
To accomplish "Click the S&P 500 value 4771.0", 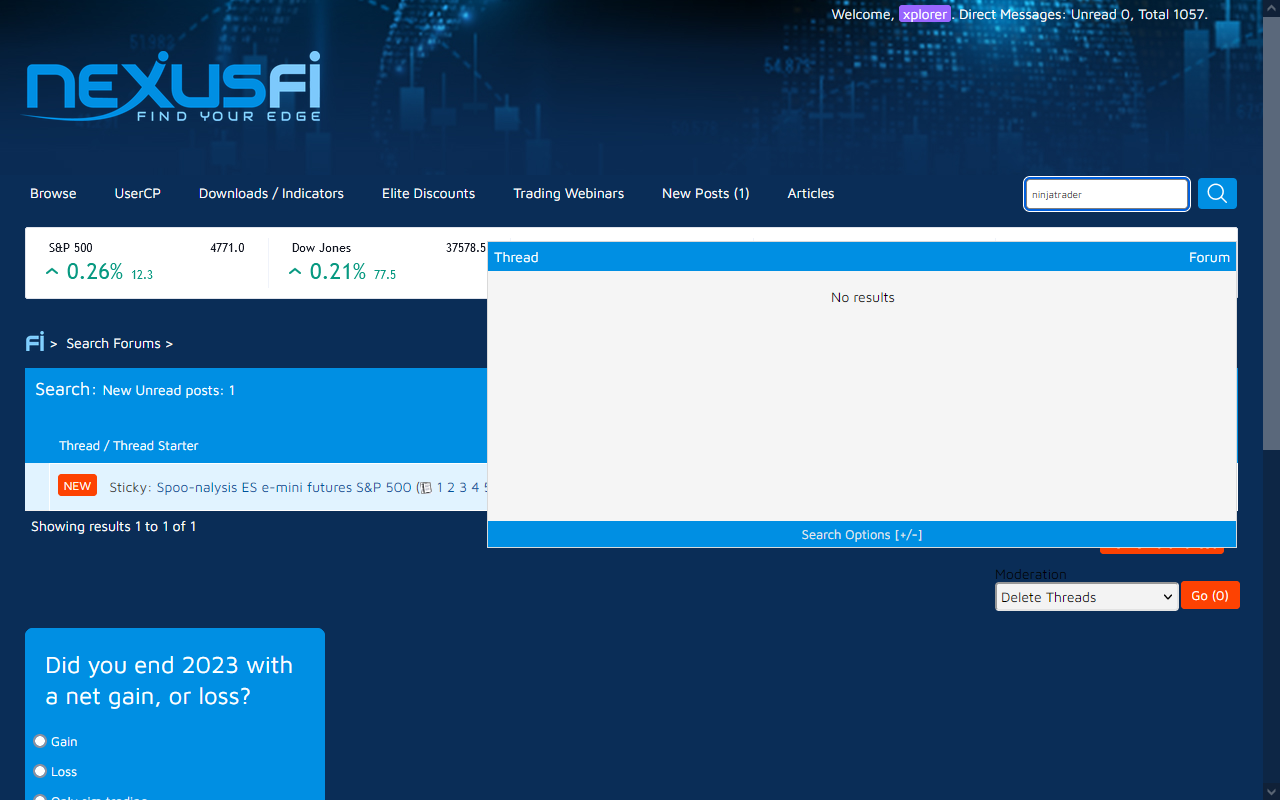I will click(x=227, y=247).
